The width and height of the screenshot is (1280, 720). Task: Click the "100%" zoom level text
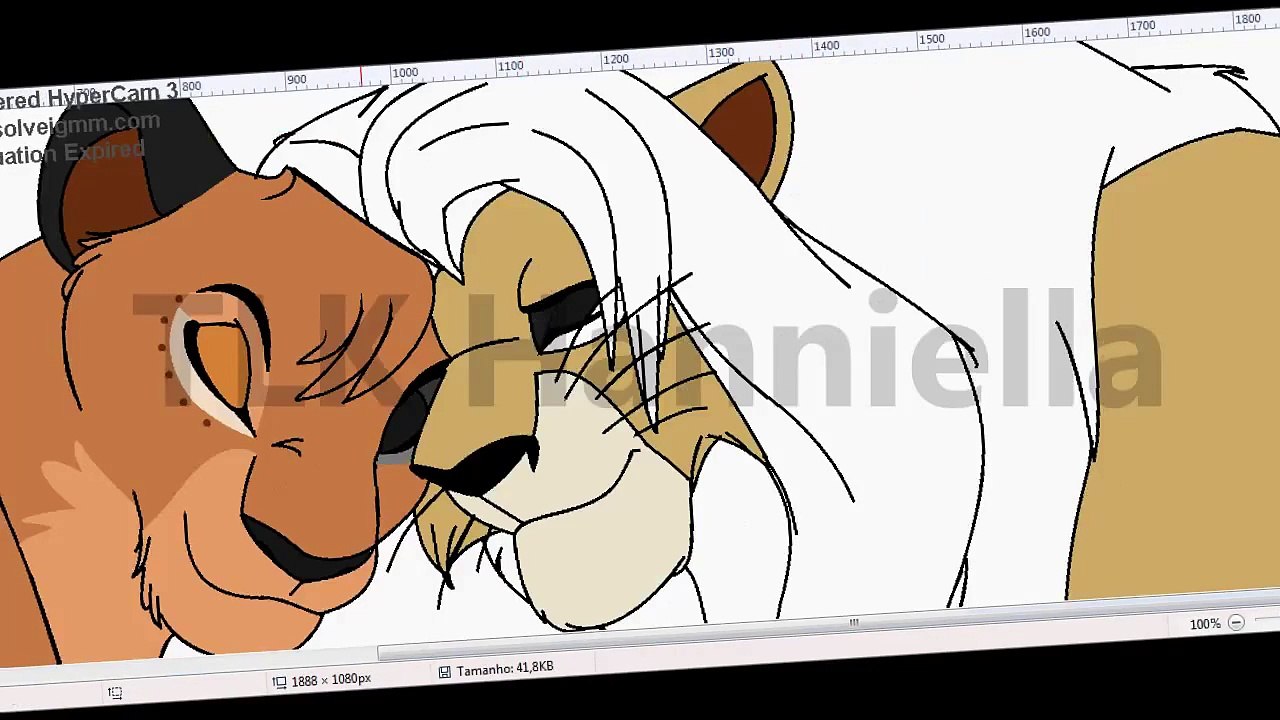1205,624
